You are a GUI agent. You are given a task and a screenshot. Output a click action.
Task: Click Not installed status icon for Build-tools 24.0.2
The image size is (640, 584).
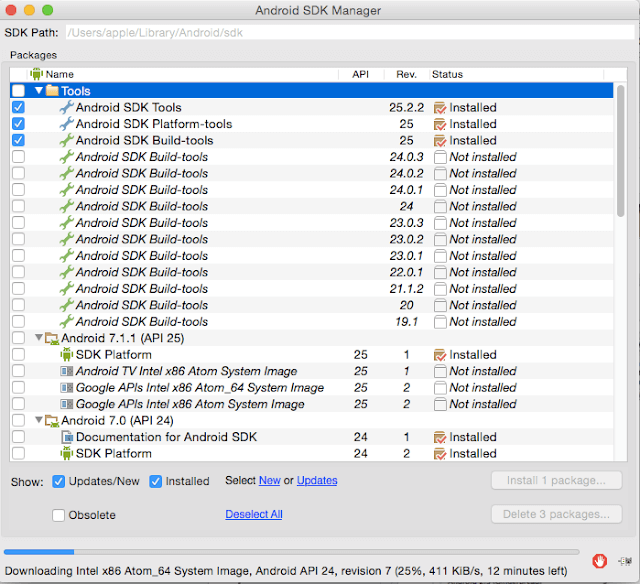pos(440,173)
